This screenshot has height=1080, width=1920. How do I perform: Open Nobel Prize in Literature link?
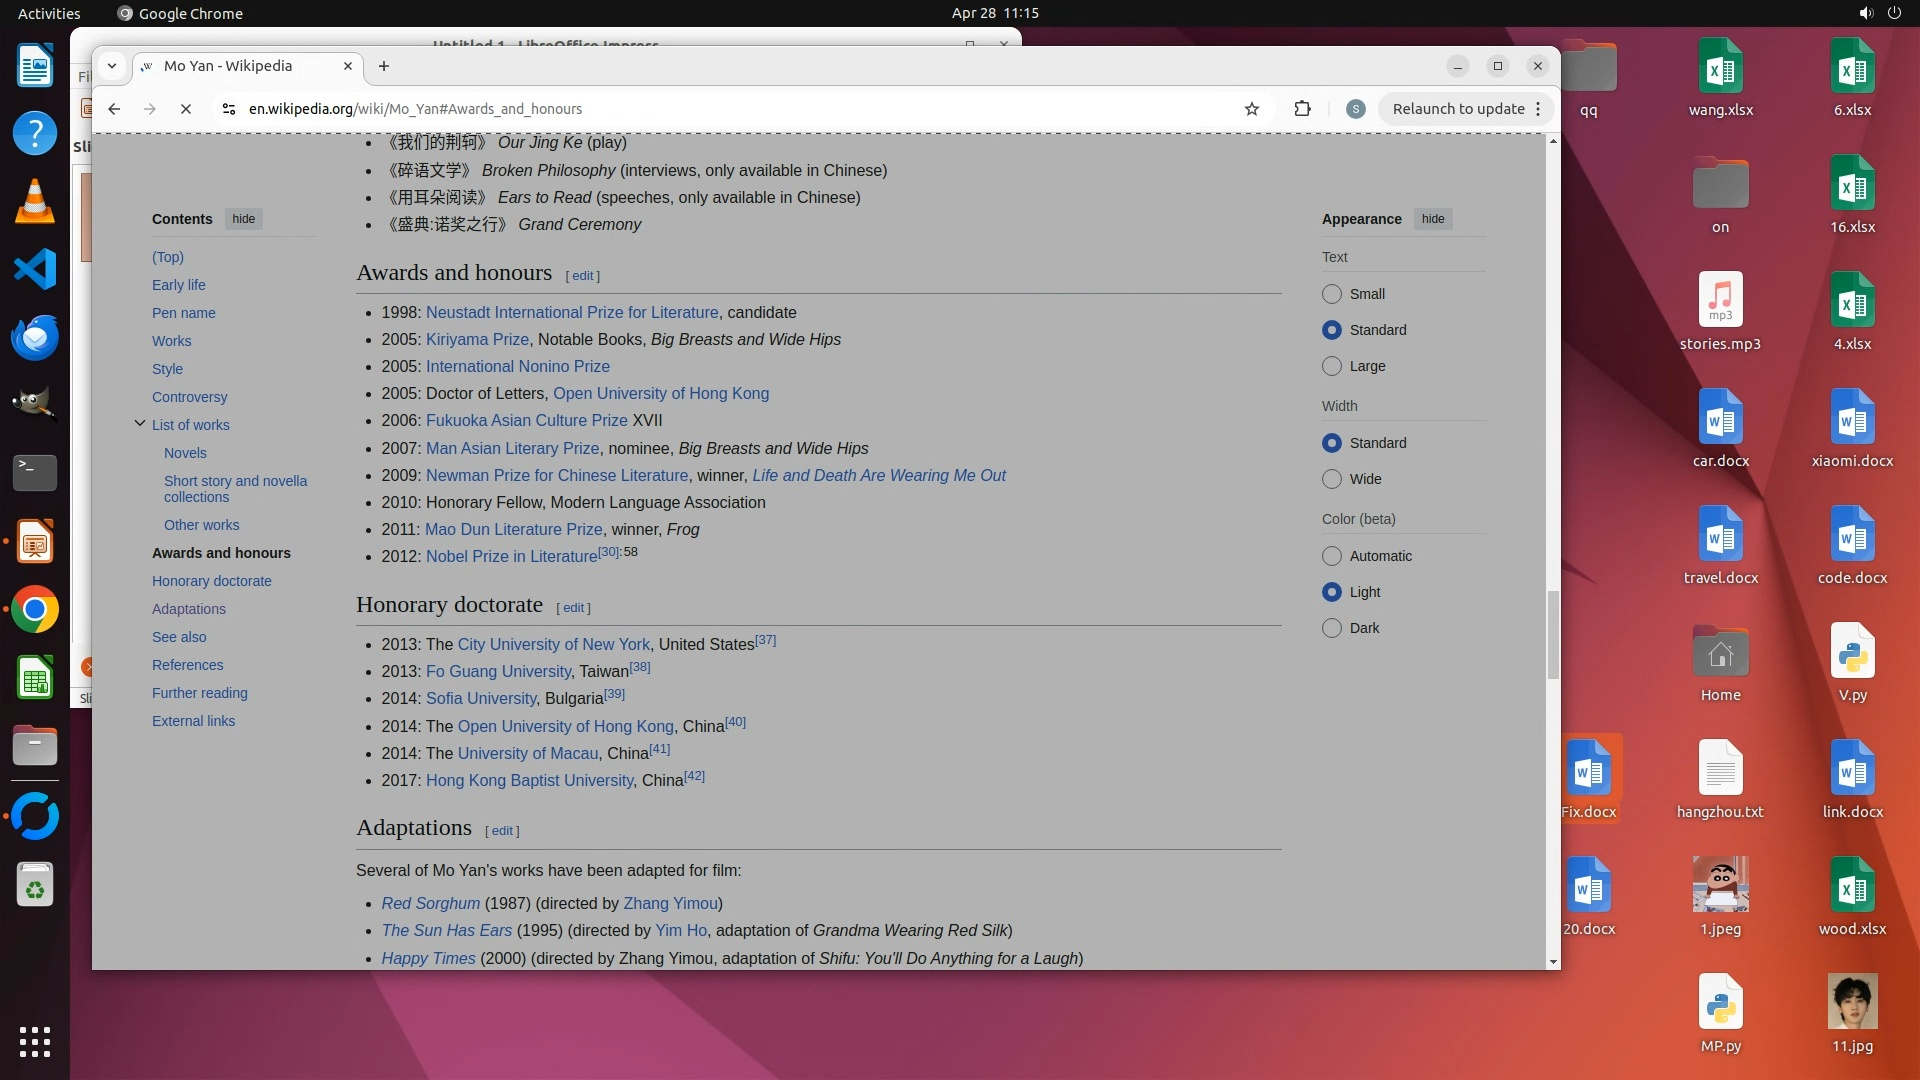[511, 557]
